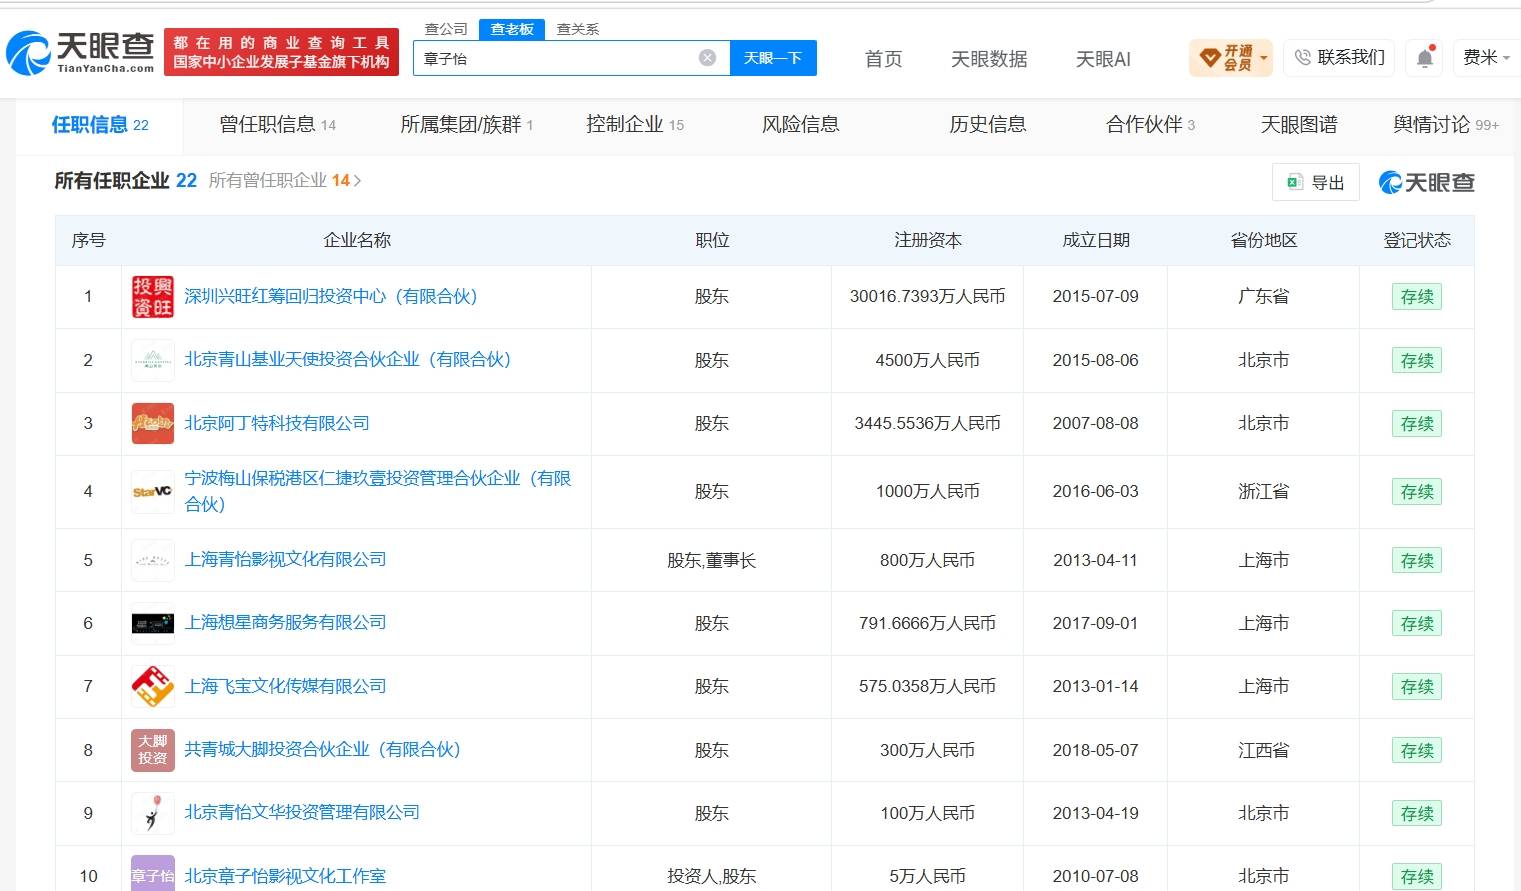
Task: Open 上海飞宝文化传媒有限公司 link
Action: point(285,686)
